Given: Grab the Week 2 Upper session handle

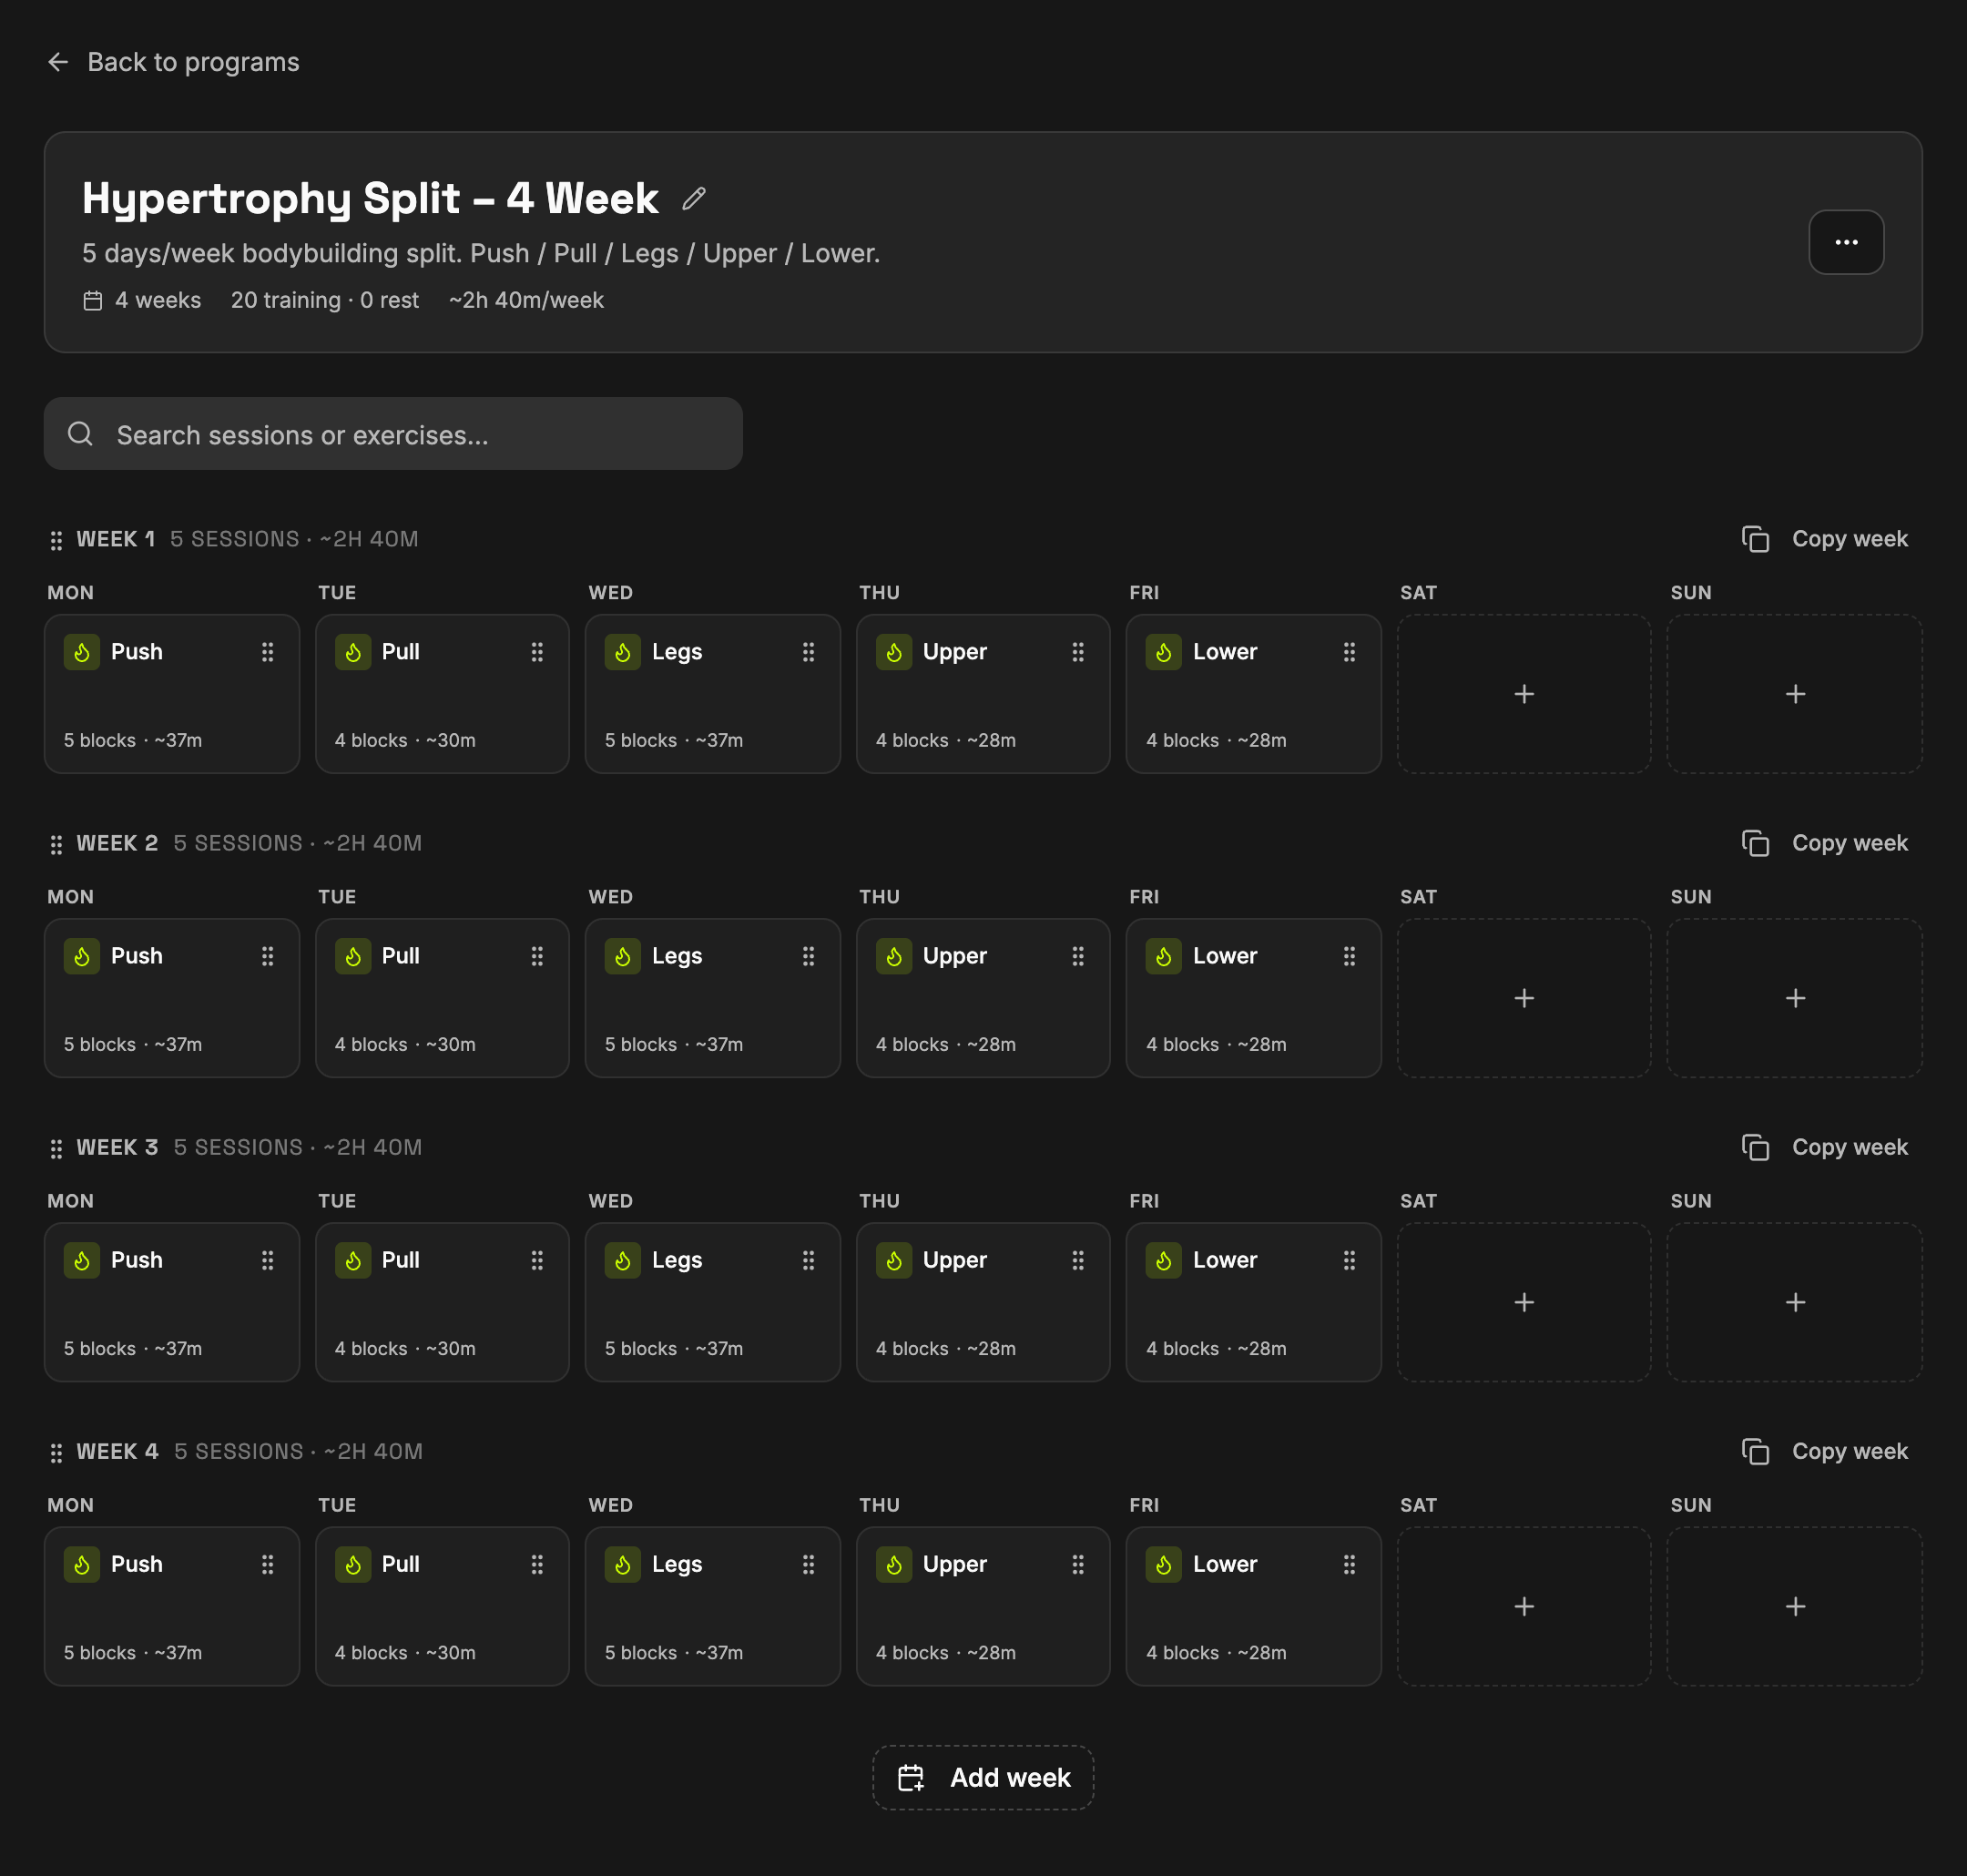Looking at the screenshot, I should (x=1078, y=956).
